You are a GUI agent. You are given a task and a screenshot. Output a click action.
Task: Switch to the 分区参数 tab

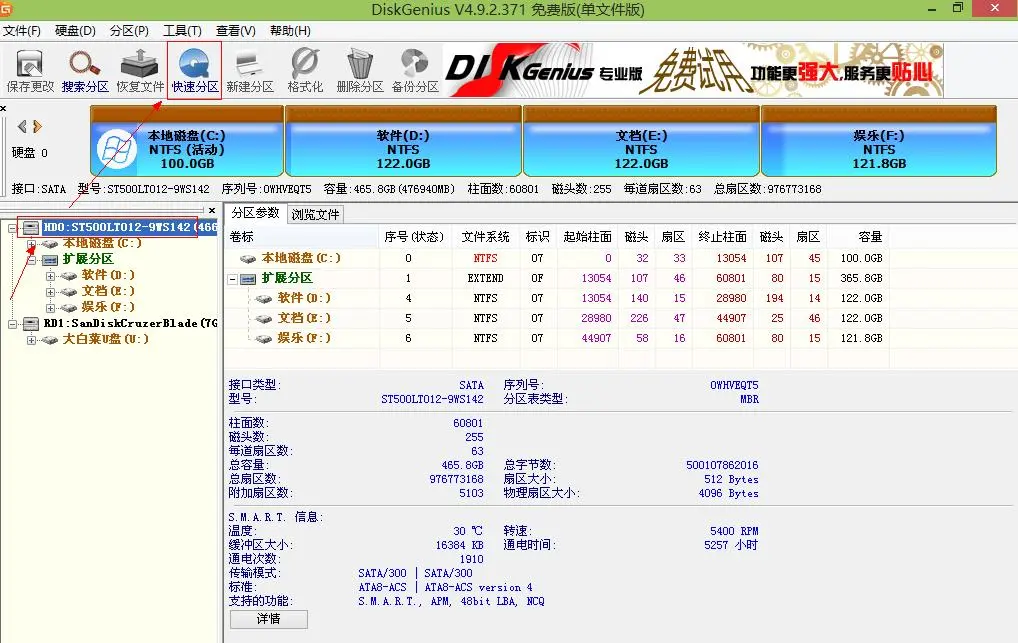pos(255,213)
